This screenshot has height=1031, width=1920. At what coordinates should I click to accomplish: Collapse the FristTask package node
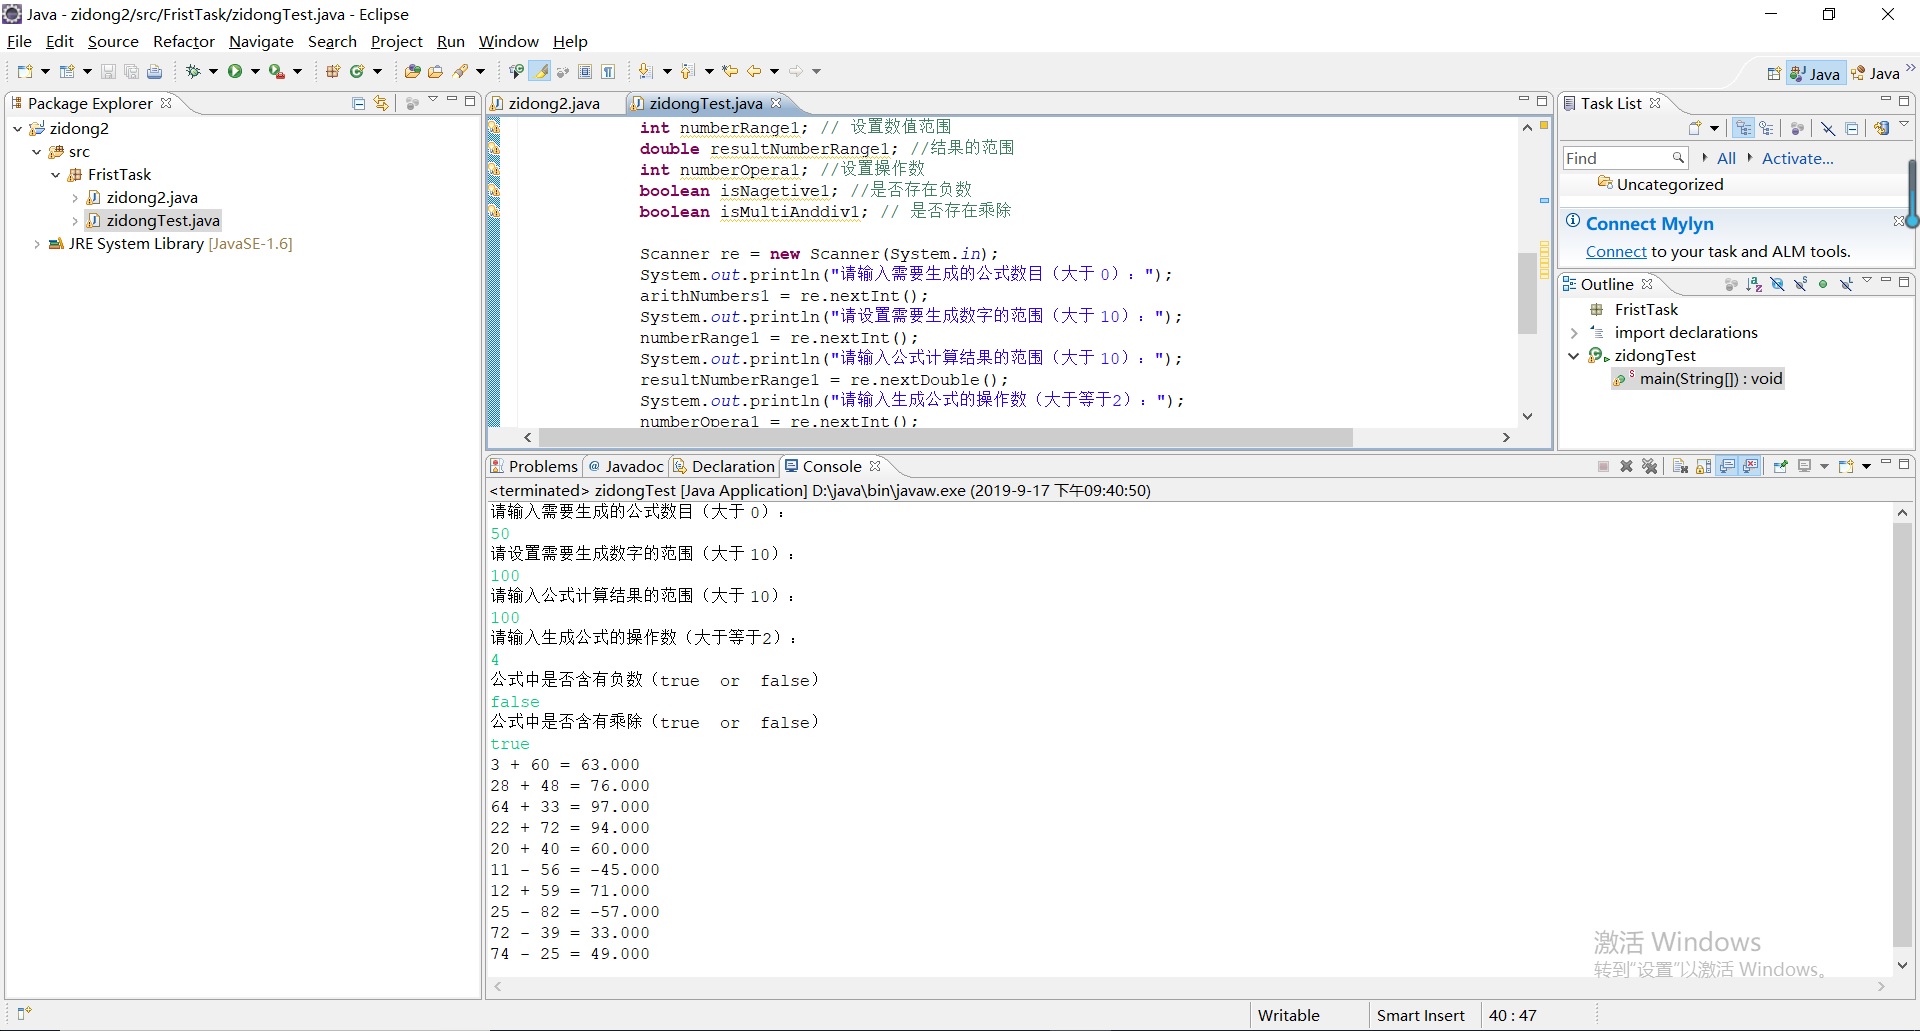(56, 175)
